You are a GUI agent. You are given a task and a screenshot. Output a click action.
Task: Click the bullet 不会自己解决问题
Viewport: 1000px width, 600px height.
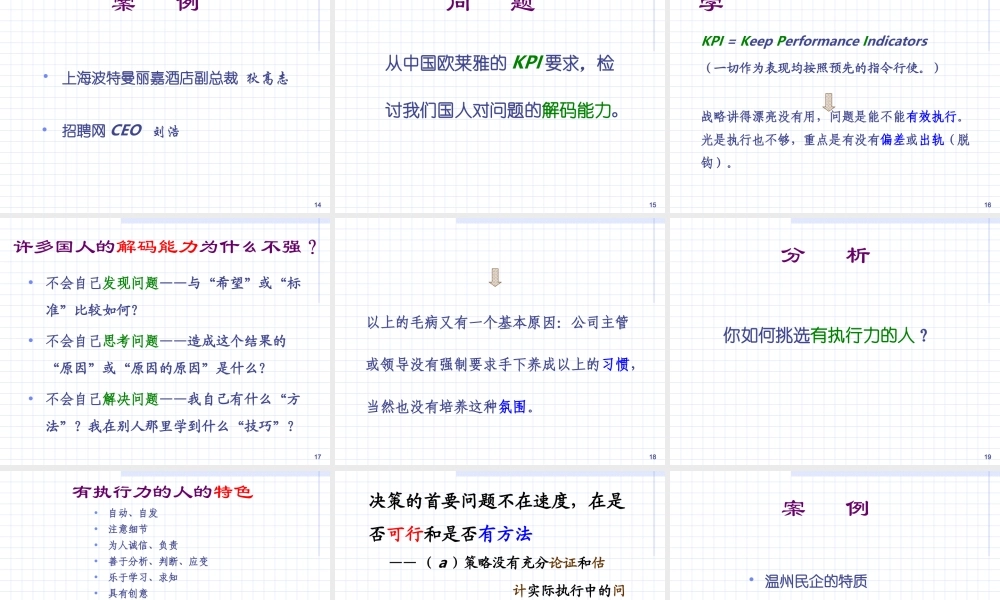173,413
